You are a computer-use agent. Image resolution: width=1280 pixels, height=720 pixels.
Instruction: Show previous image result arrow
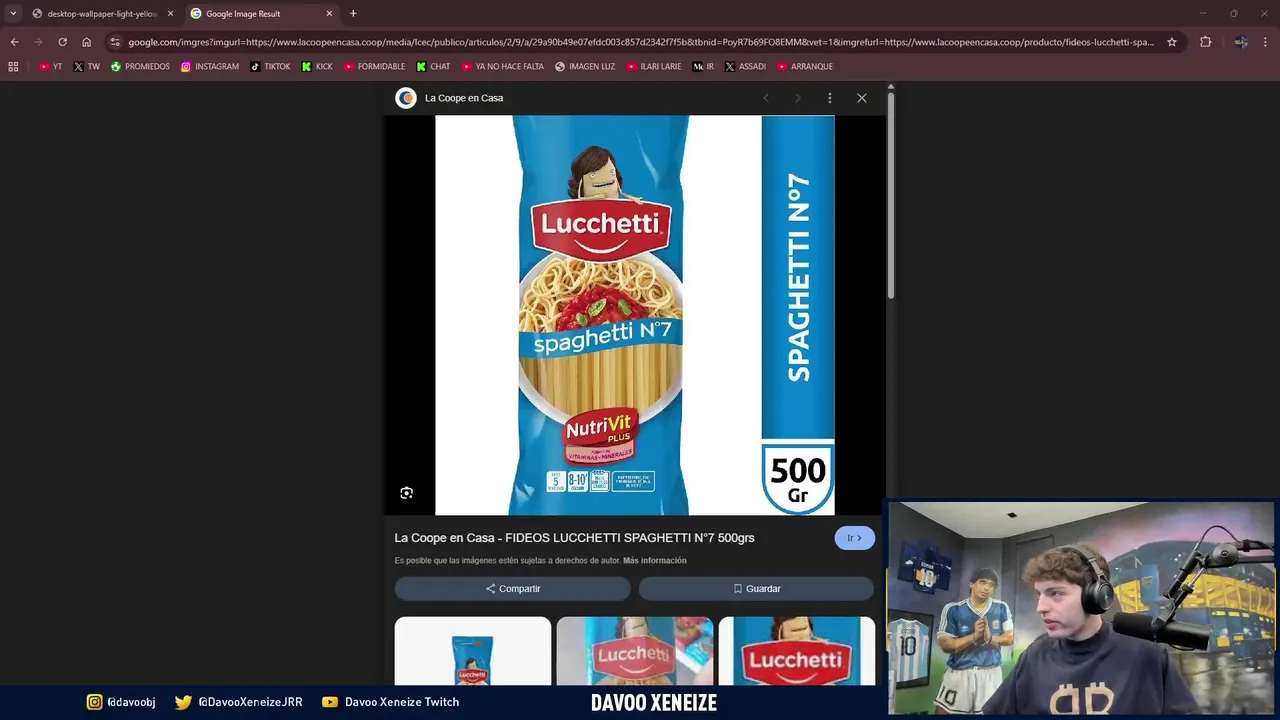click(x=766, y=98)
